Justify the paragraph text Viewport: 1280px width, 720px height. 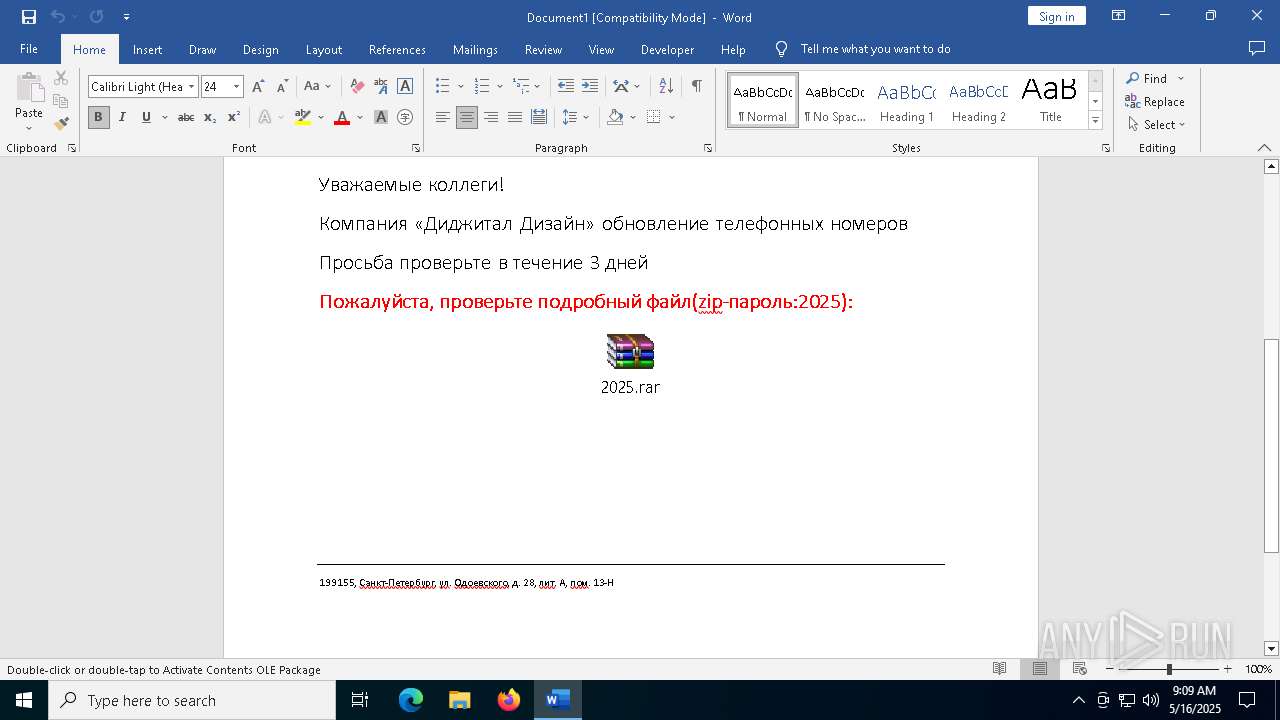click(x=515, y=117)
